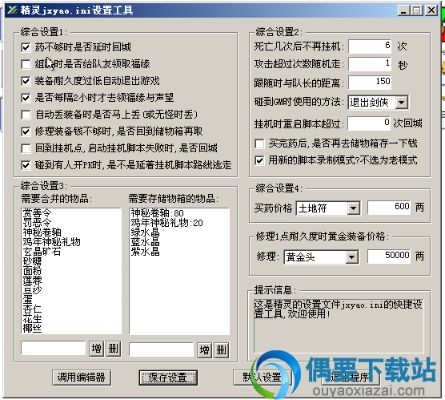Enable 组队时是否给队友领取福缘 checkbox
This screenshot has height=400, width=445.
26,64
